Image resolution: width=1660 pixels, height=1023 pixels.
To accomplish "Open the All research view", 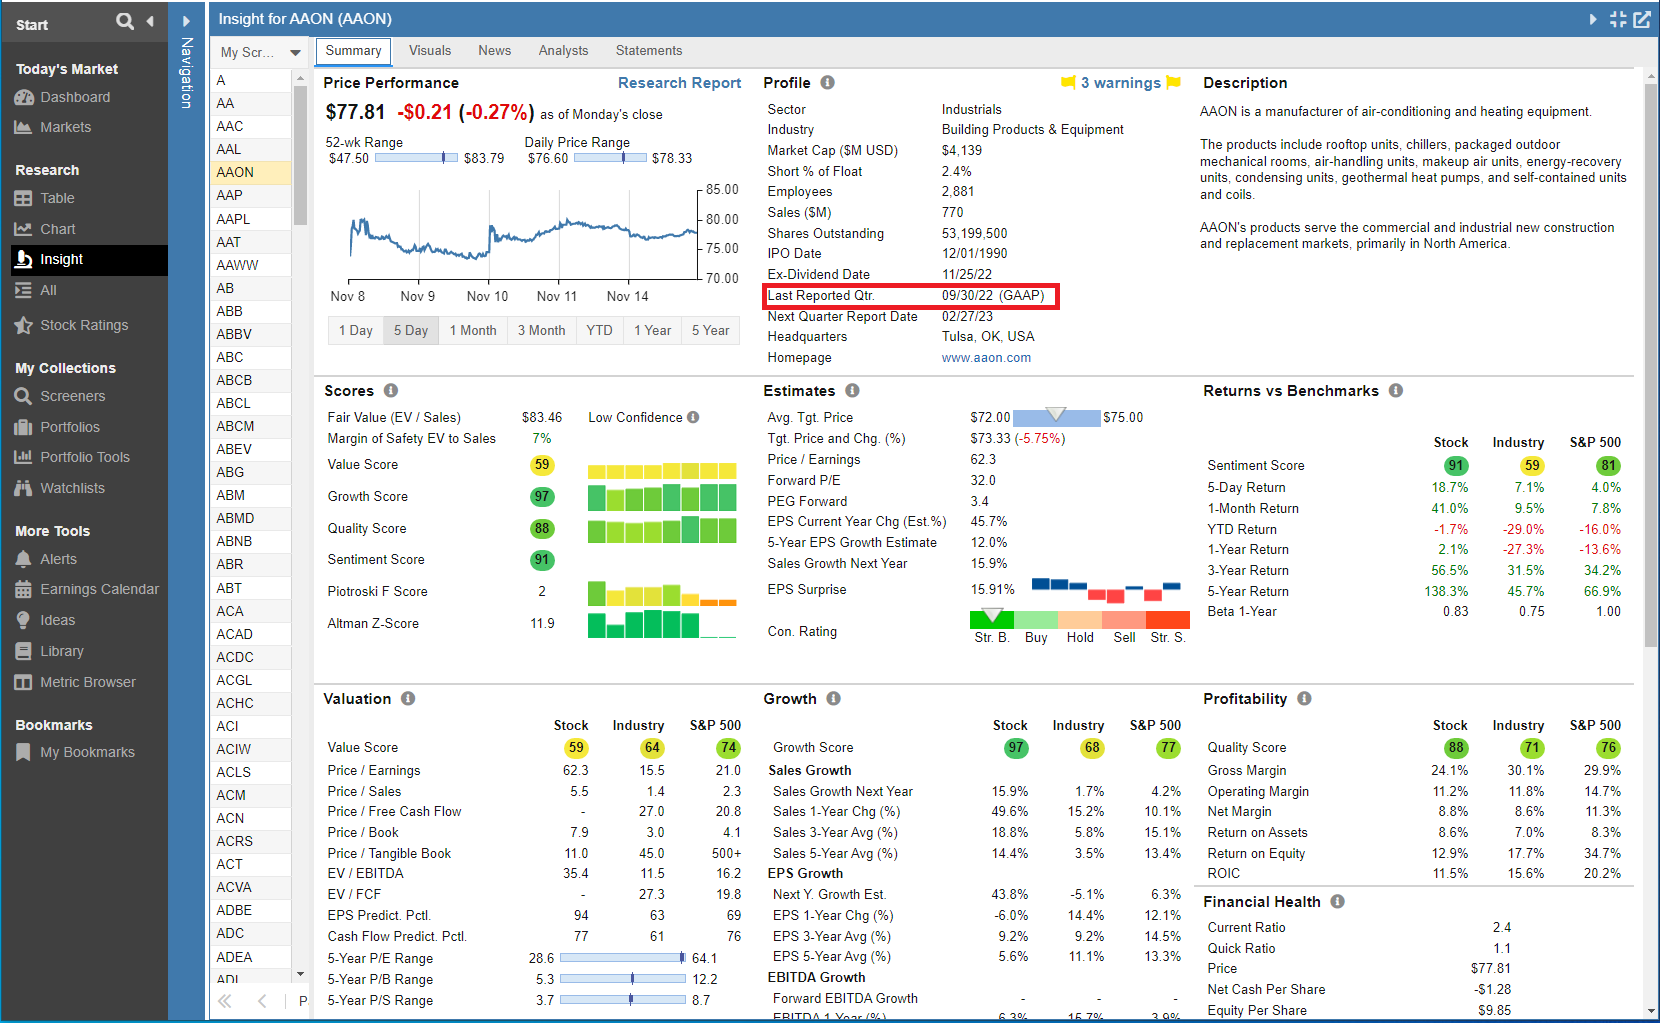I will point(48,290).
